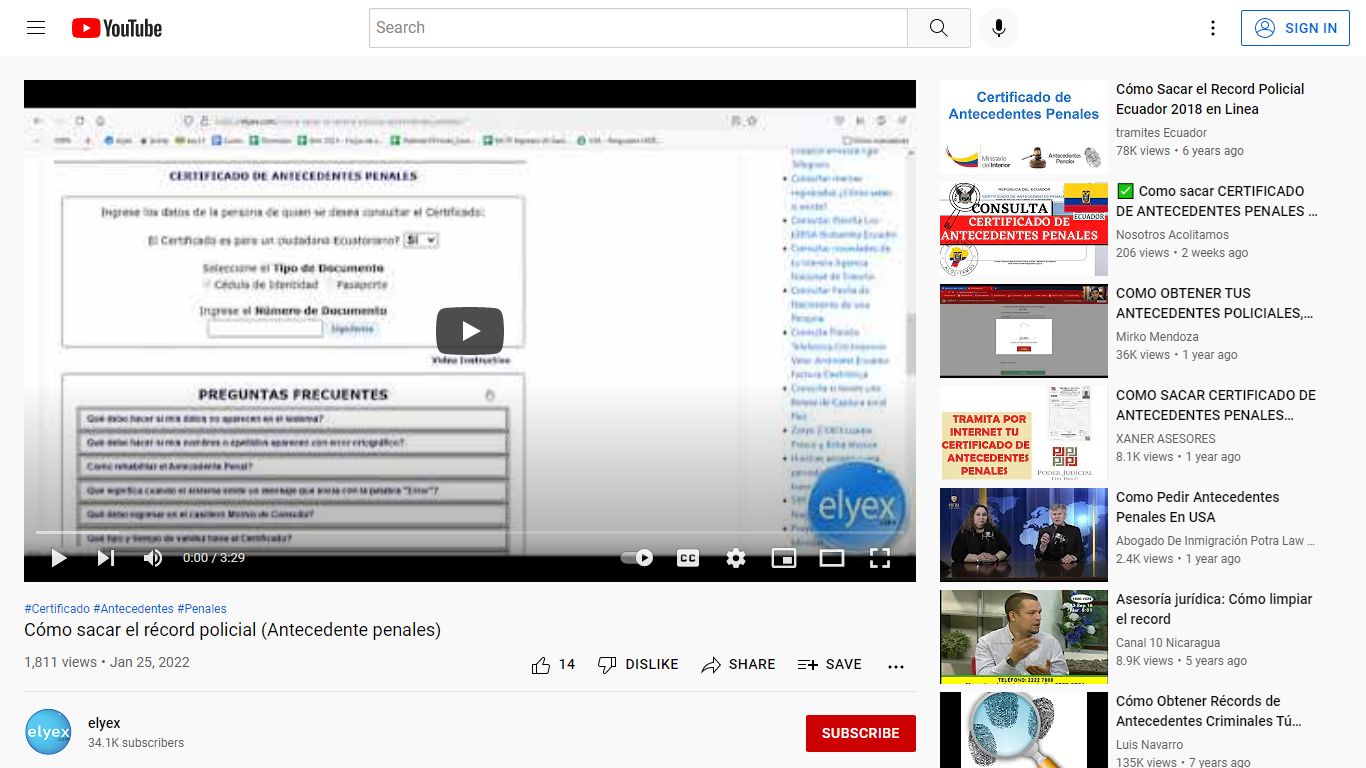The width and height of the screenshot is (1366, 768).
Task: Share this video
Action: 738,665
